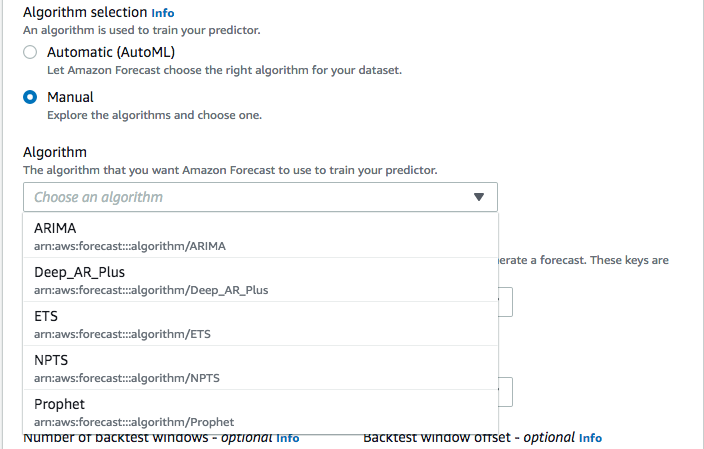Open Info link for Backtest window offset
Image resolution: width=704 pixels, height=449 pixels.
pos(590,438)
